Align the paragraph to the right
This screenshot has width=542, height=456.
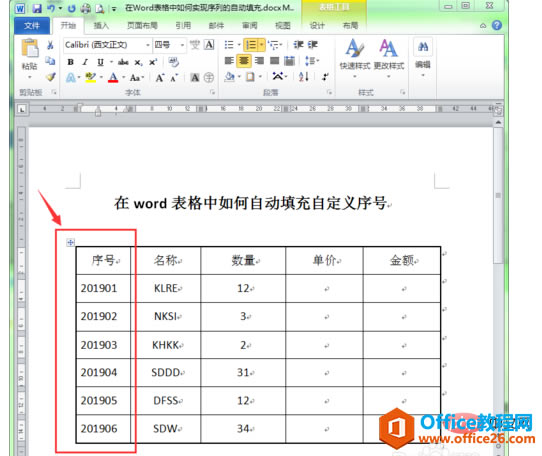point(259,61)
